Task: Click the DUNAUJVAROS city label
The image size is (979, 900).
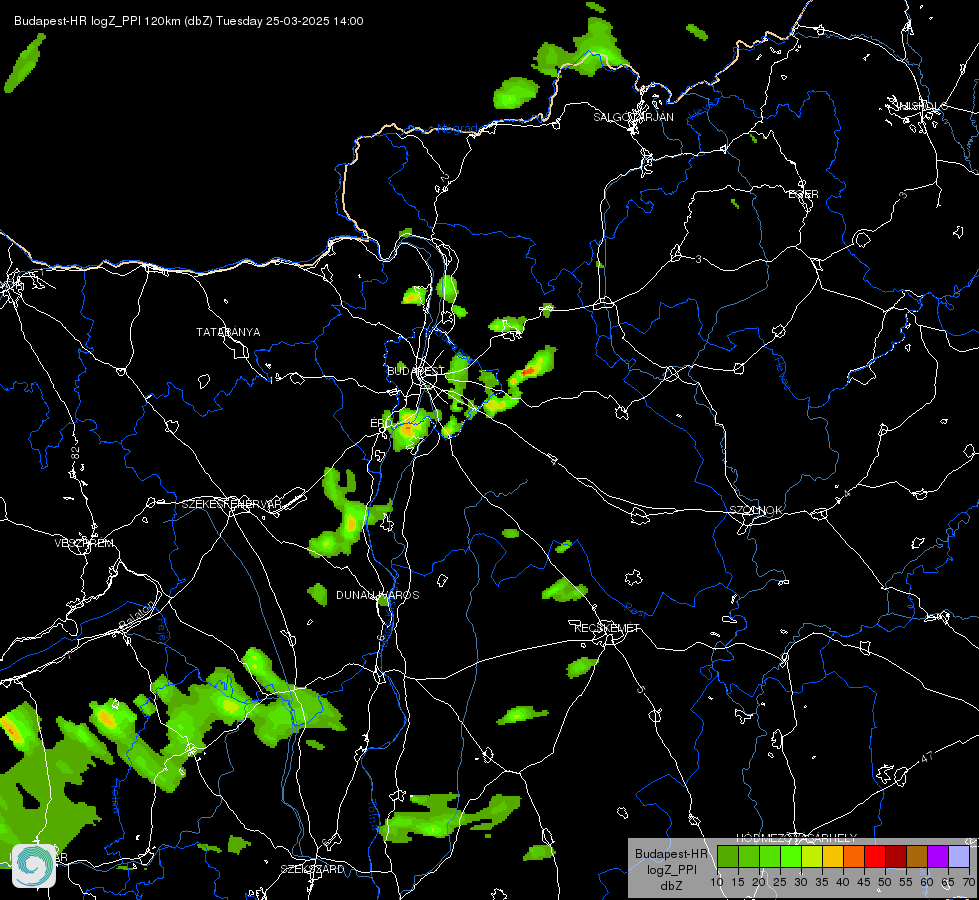Action: pyautogui.click(x=378, y=595)
